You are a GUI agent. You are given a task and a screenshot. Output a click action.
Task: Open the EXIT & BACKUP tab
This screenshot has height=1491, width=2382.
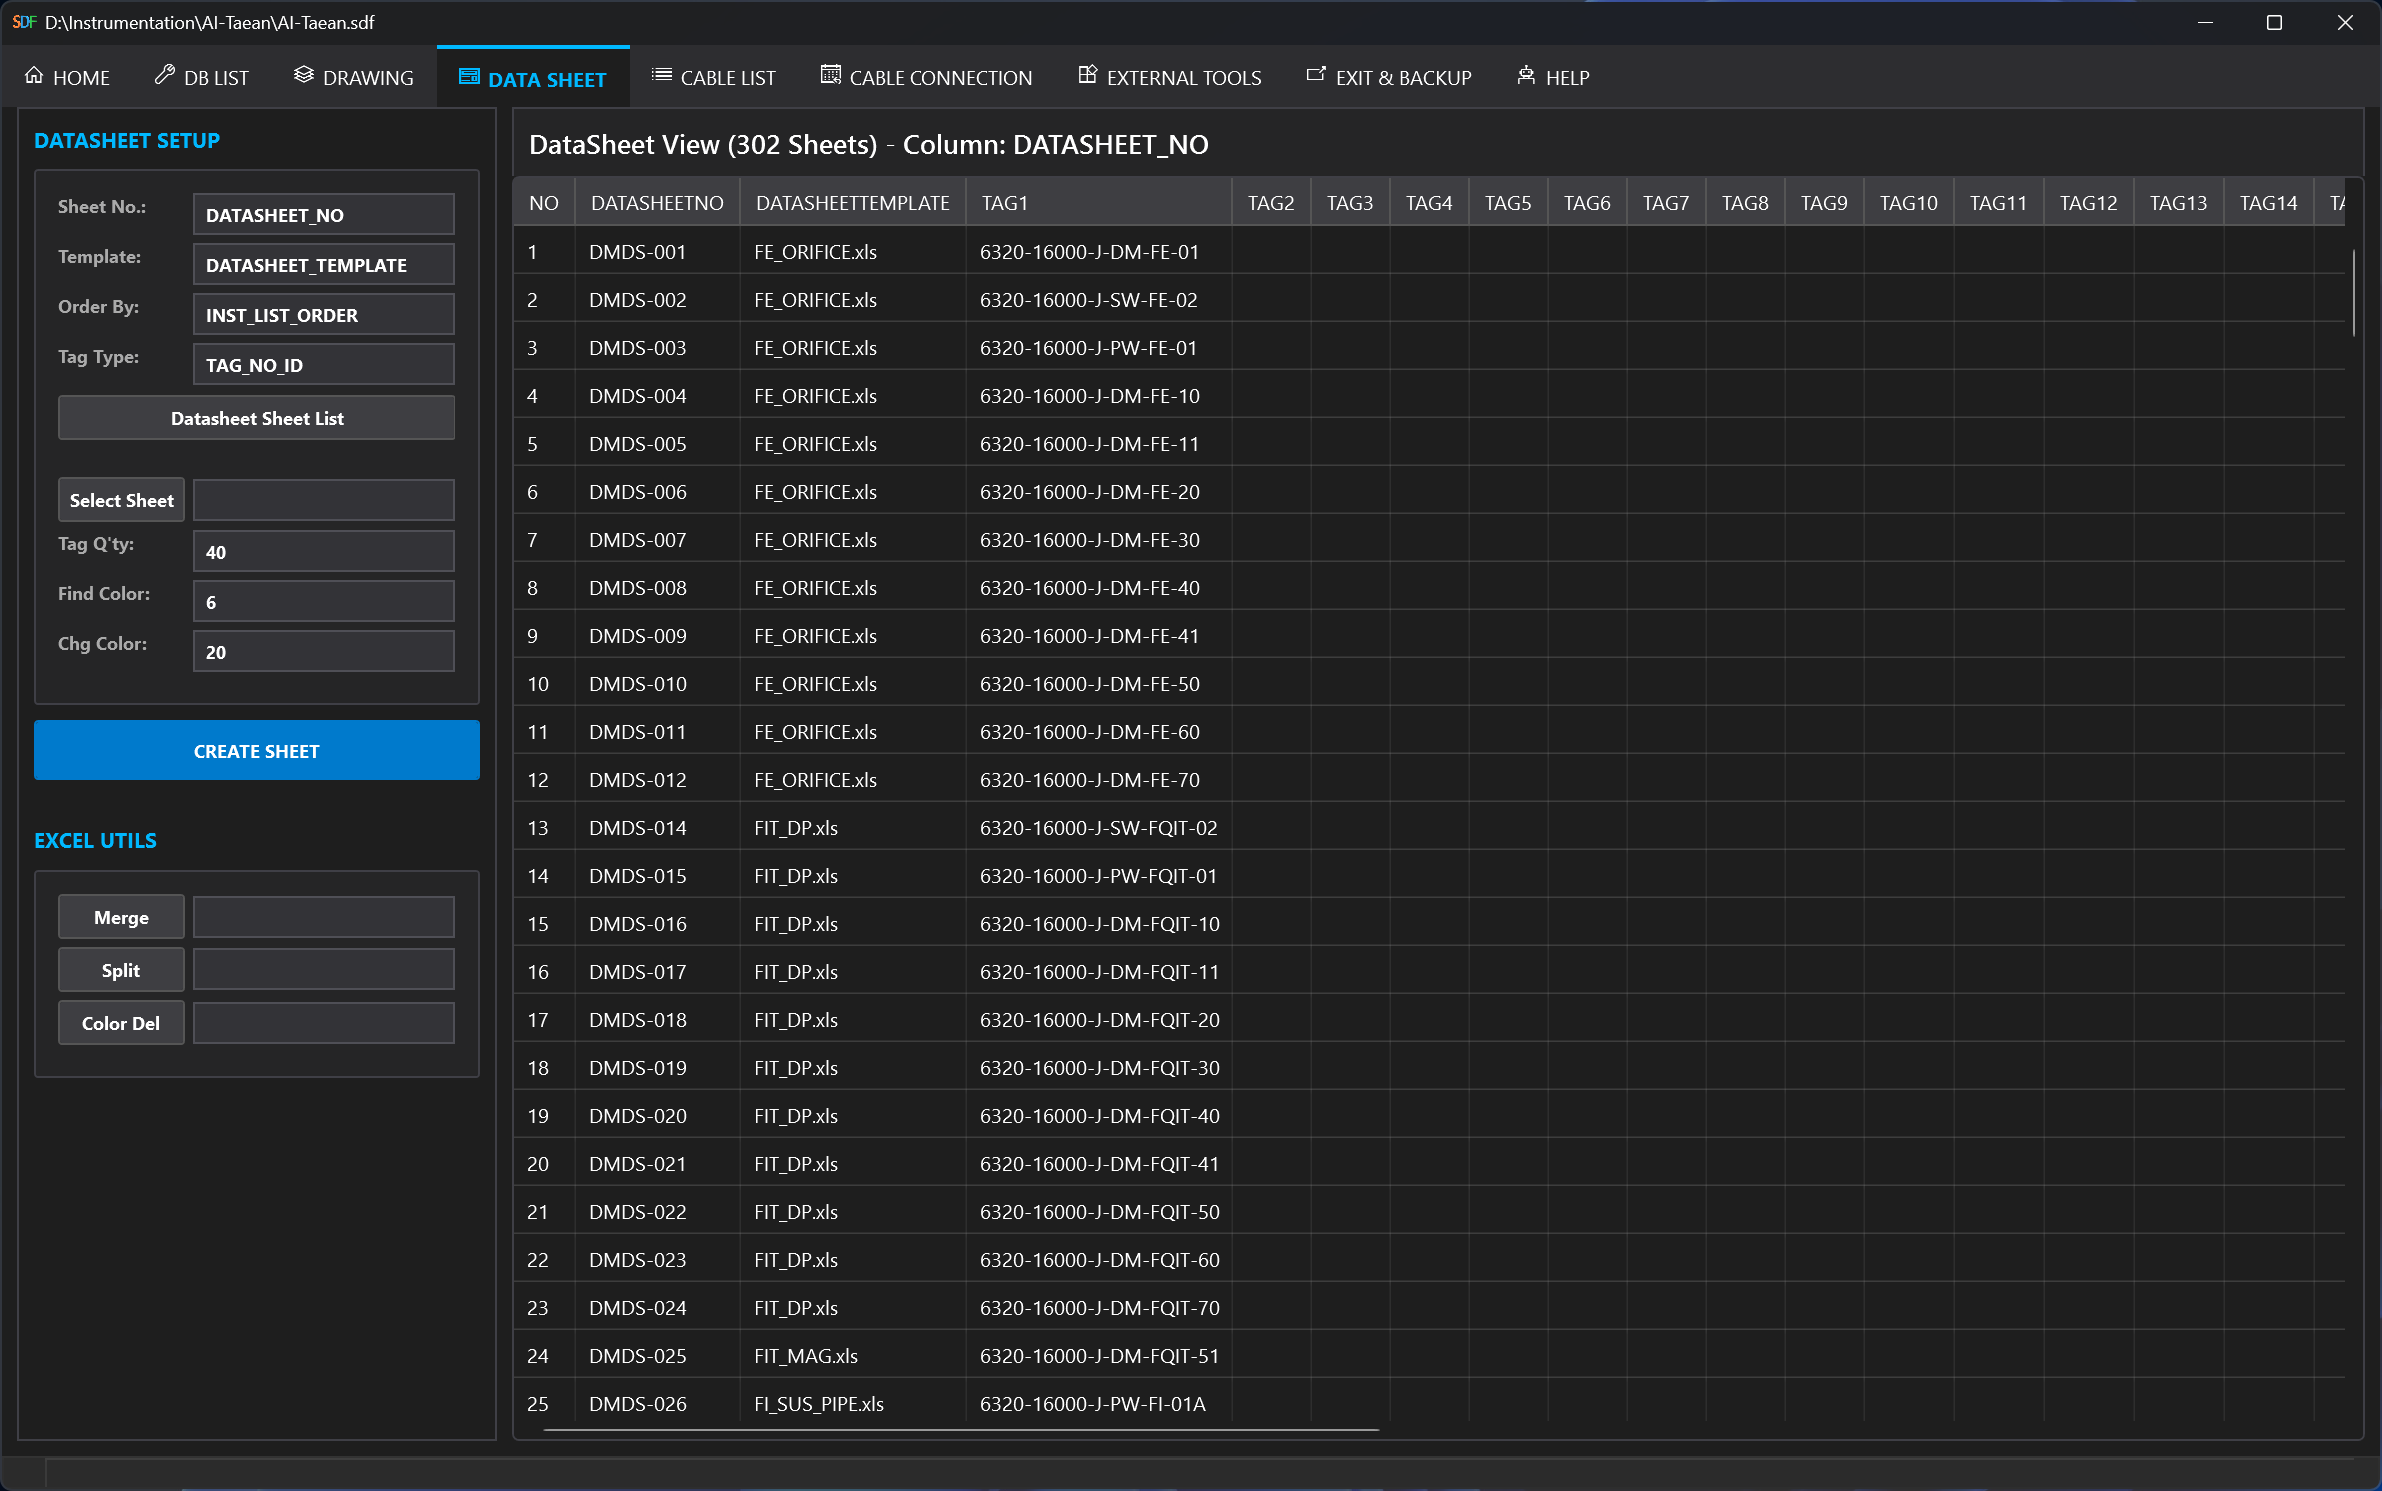coord(1390,77)
